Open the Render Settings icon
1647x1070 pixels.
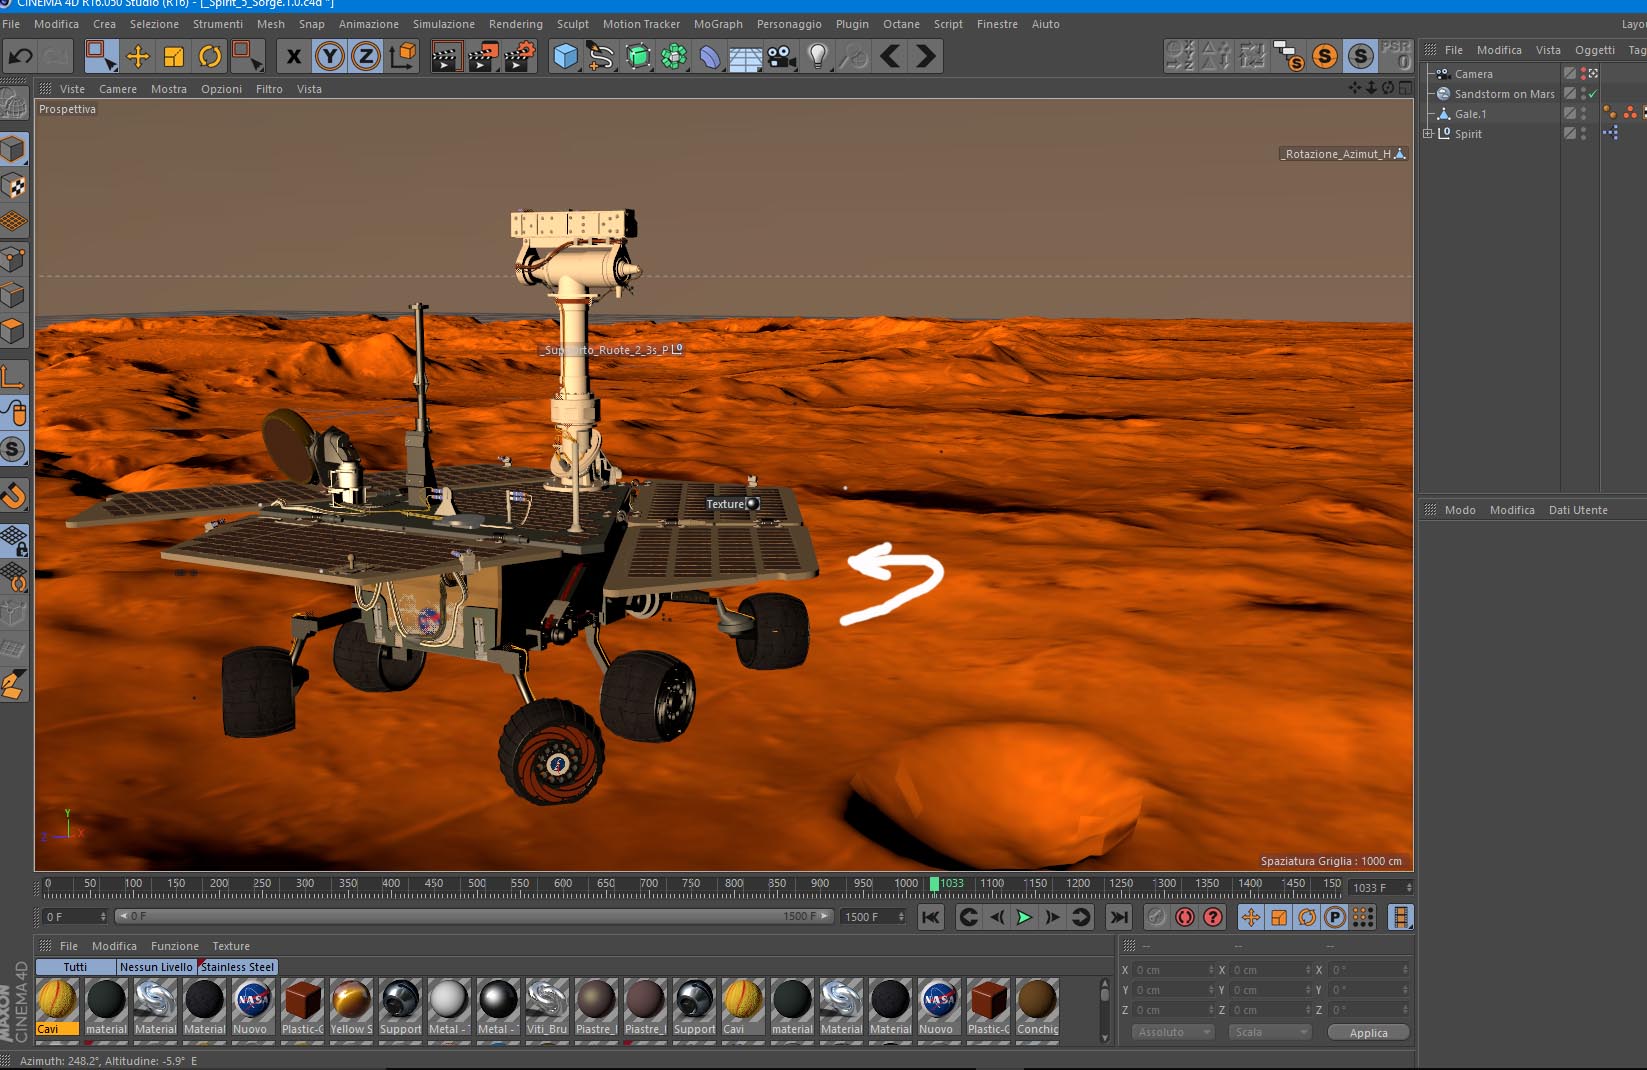(519, 56)
